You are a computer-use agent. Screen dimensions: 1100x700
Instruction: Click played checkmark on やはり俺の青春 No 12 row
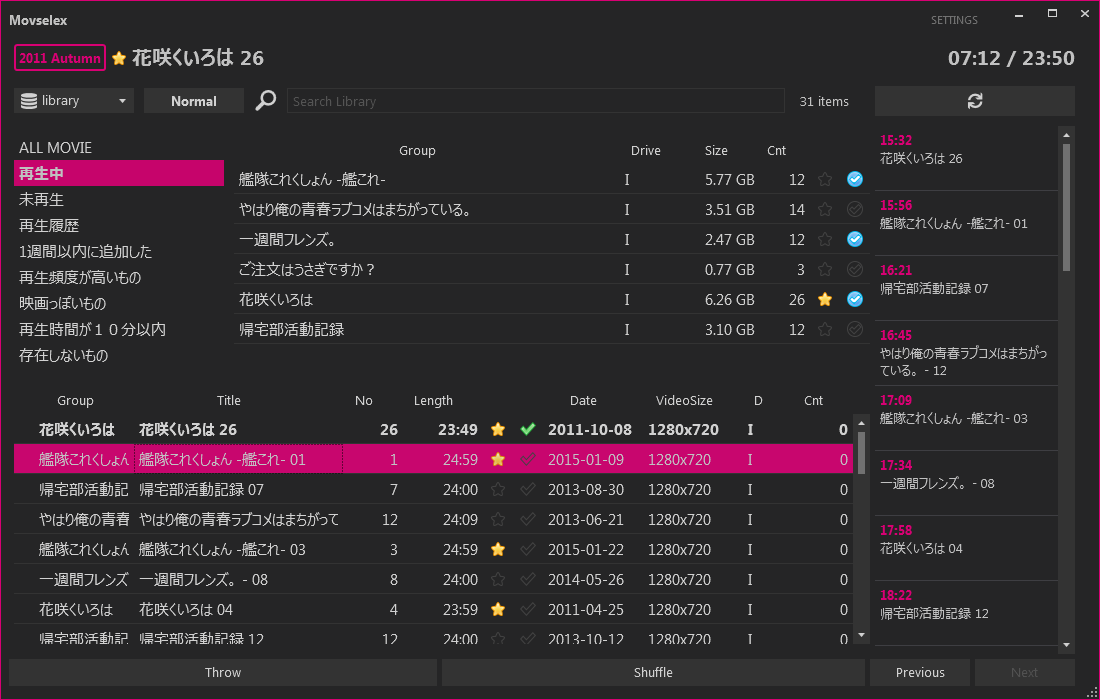[x=528, y=520]
